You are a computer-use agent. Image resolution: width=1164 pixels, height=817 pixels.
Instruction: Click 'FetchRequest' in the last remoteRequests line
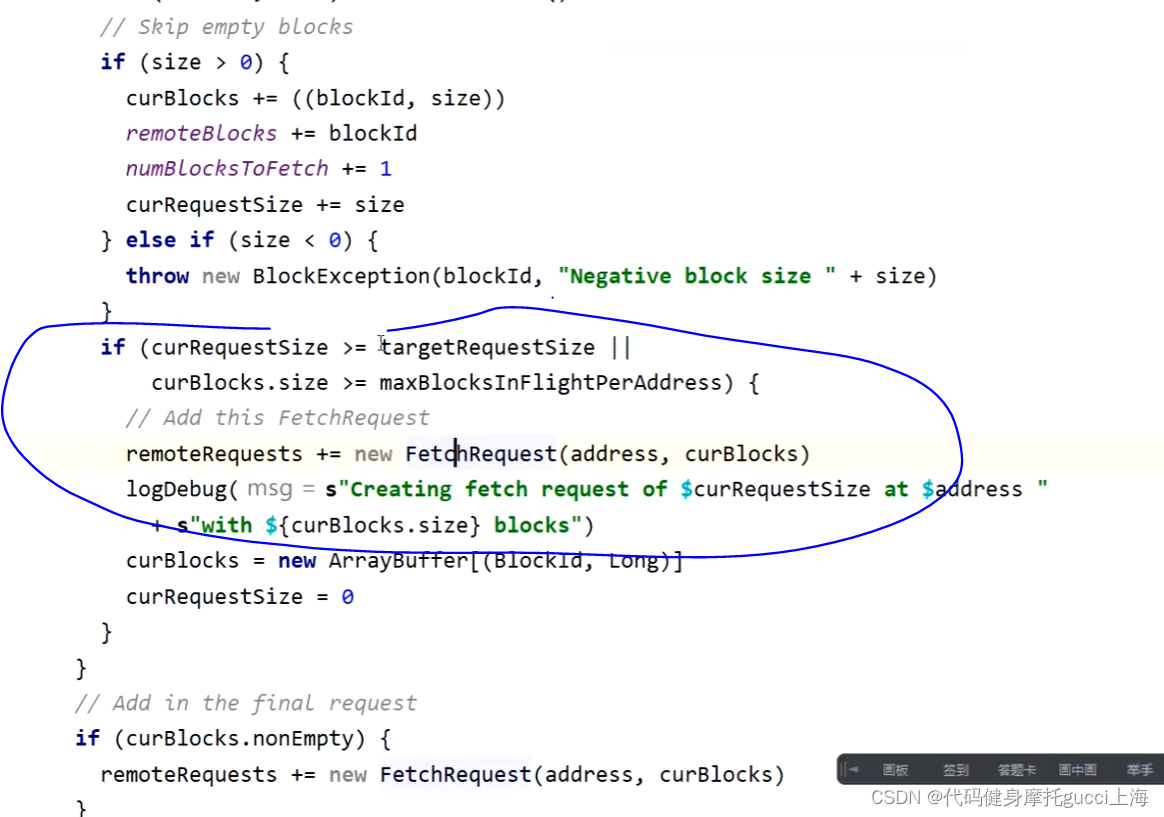click(x=455, y=774)
